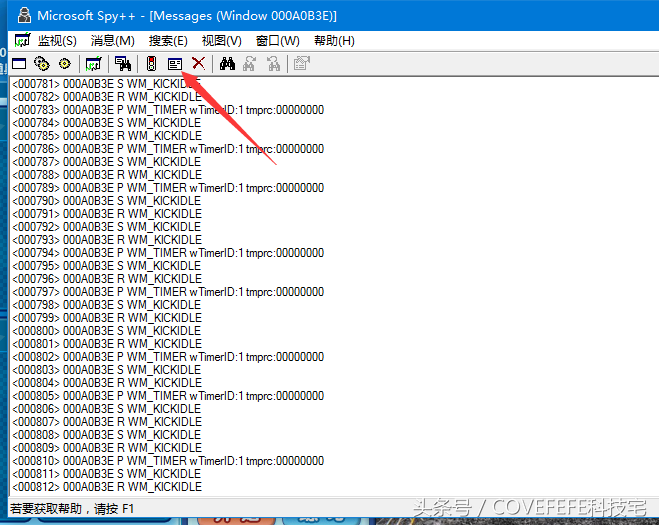Select WM_TIMER row <000783>
The width and height of the screenshot is (659, 525).
pos(168,110)
